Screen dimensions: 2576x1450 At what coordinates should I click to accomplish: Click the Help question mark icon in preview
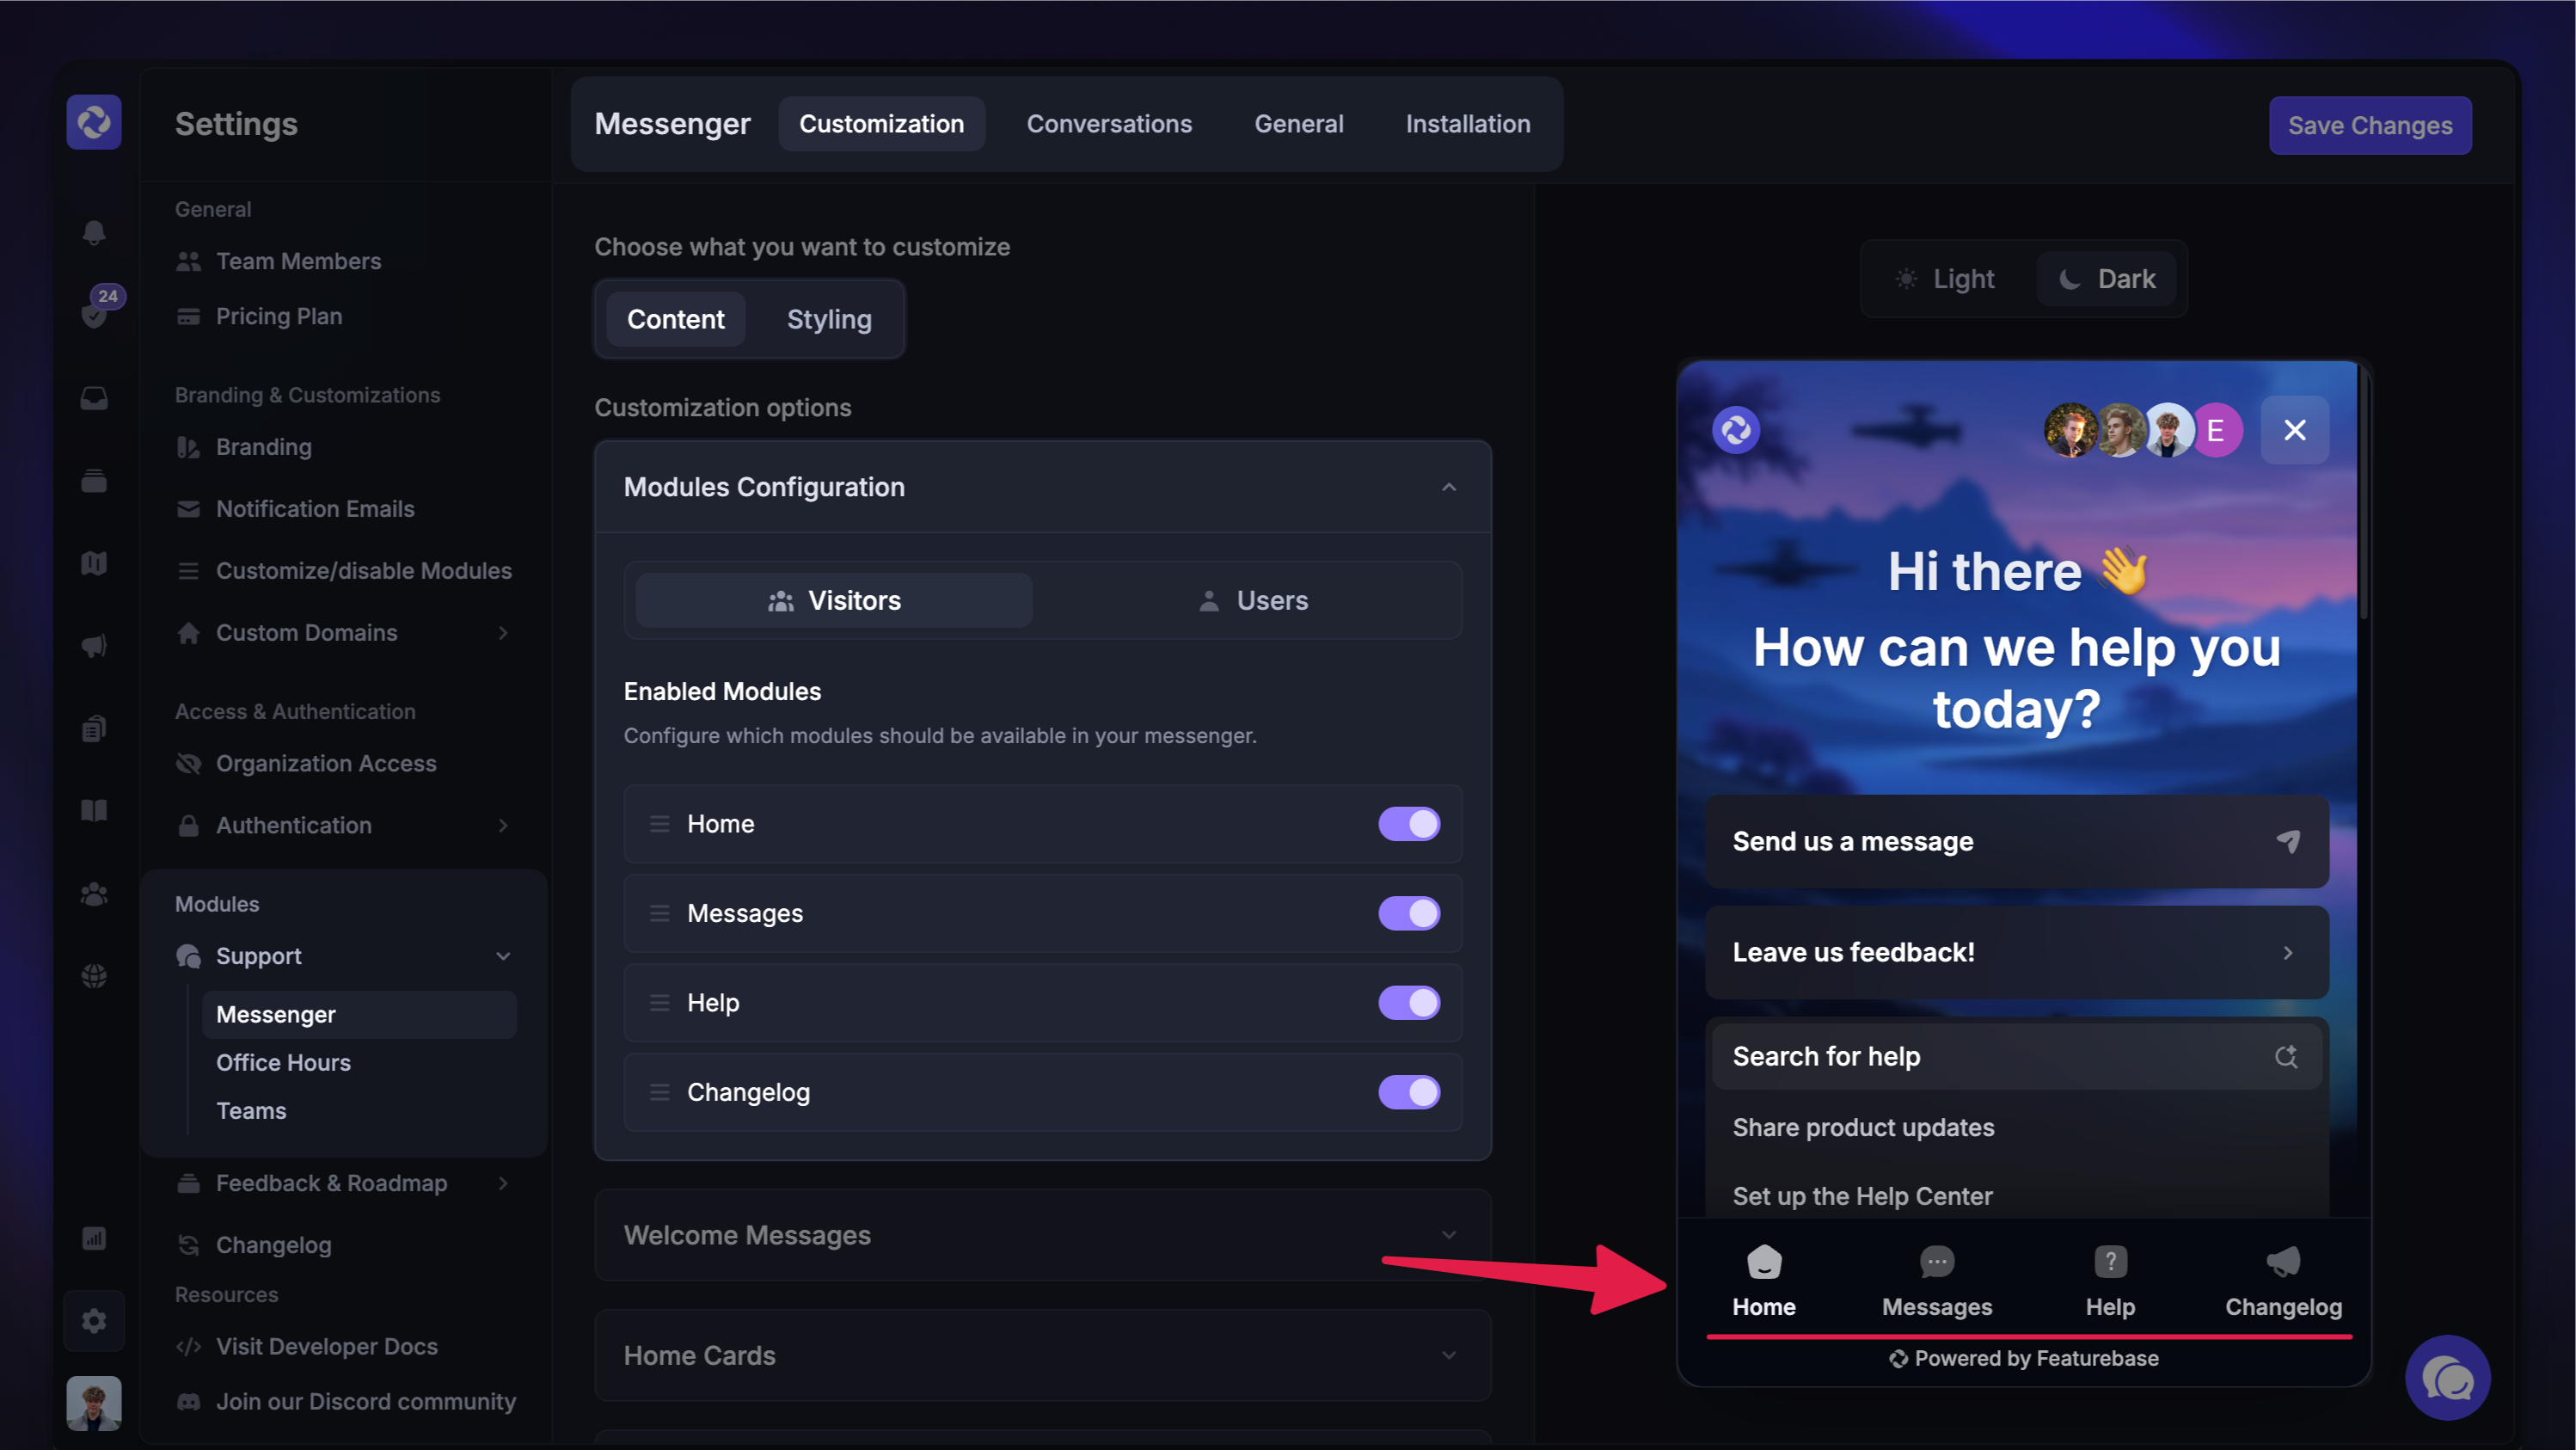[x=2109, y=1263]
